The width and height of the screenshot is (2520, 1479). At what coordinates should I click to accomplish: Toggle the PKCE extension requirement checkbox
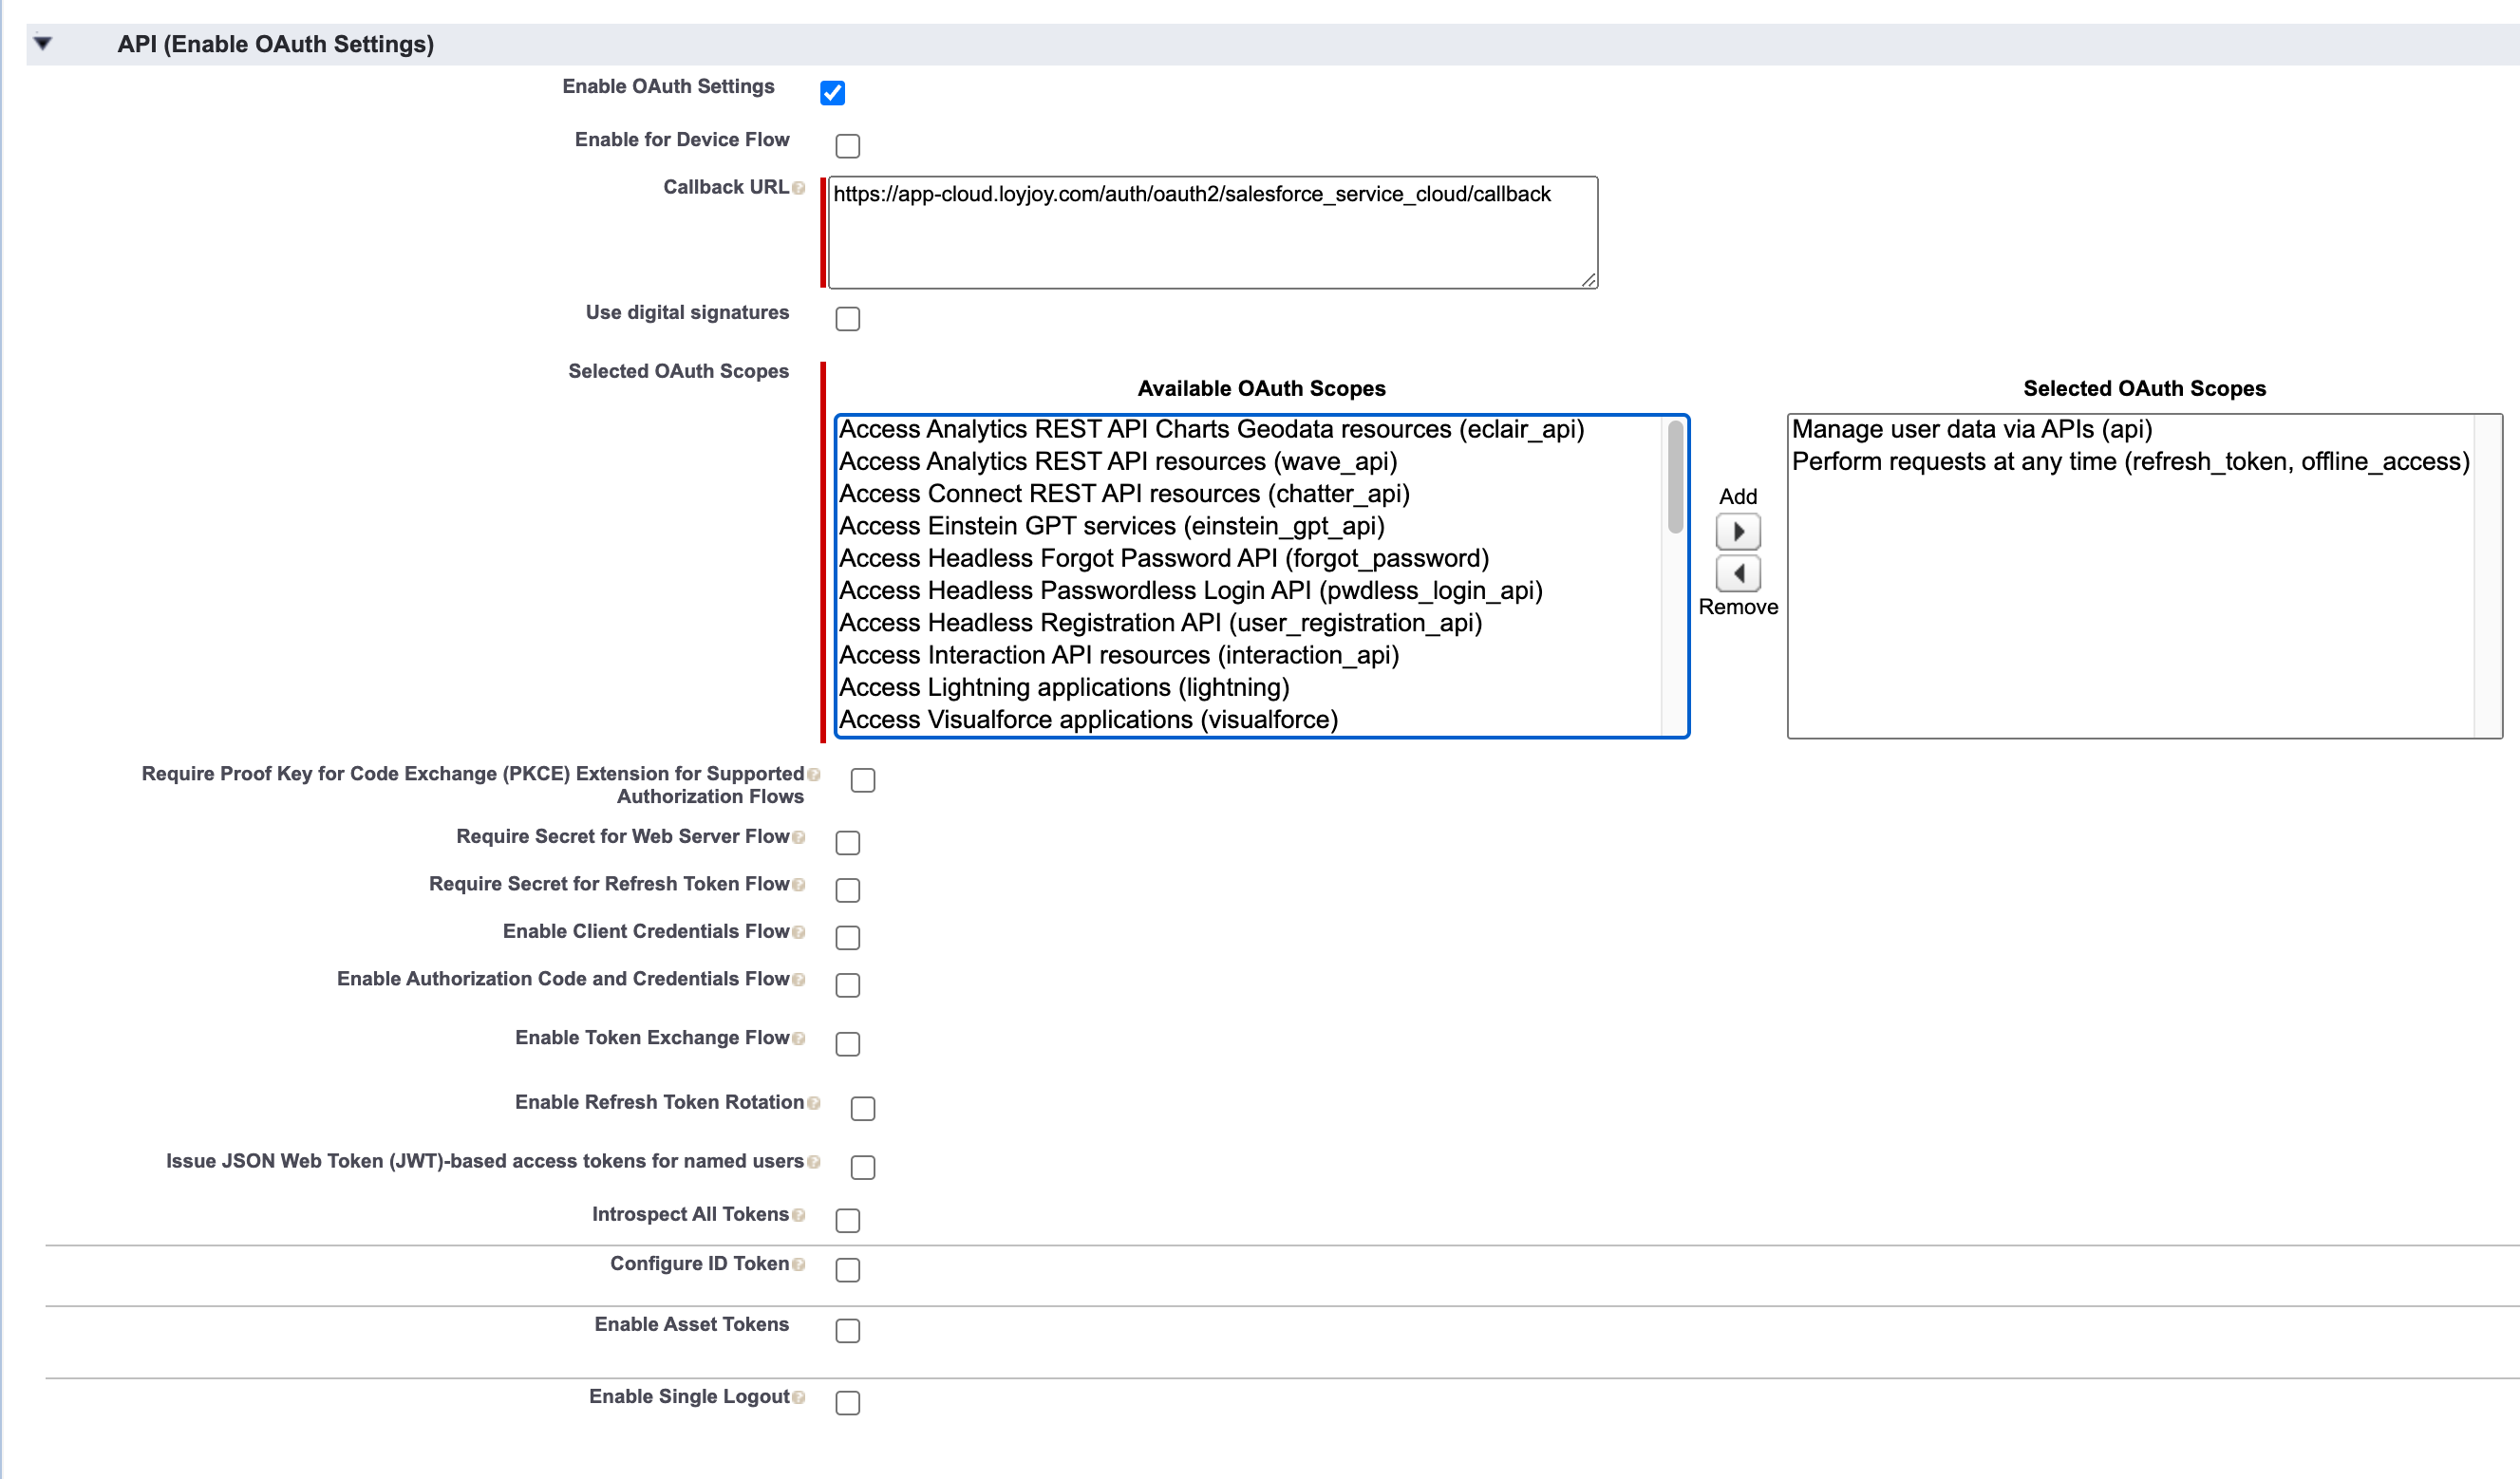(862, 780)
